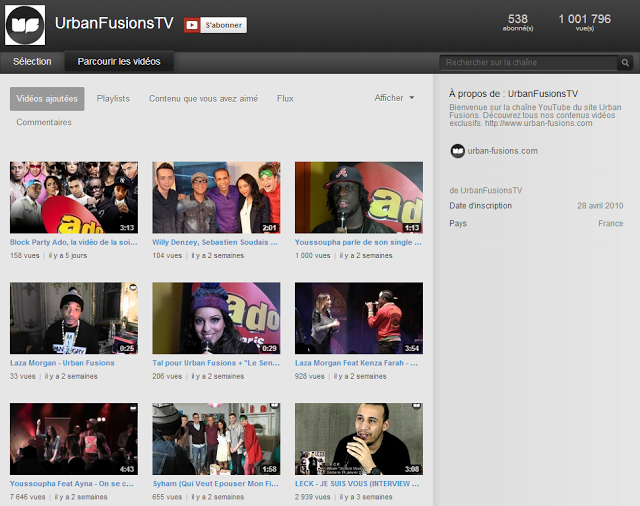Click the '28 avril 2010' inscription date
This screenshot has height=506, width=640.
coord(600,206)
